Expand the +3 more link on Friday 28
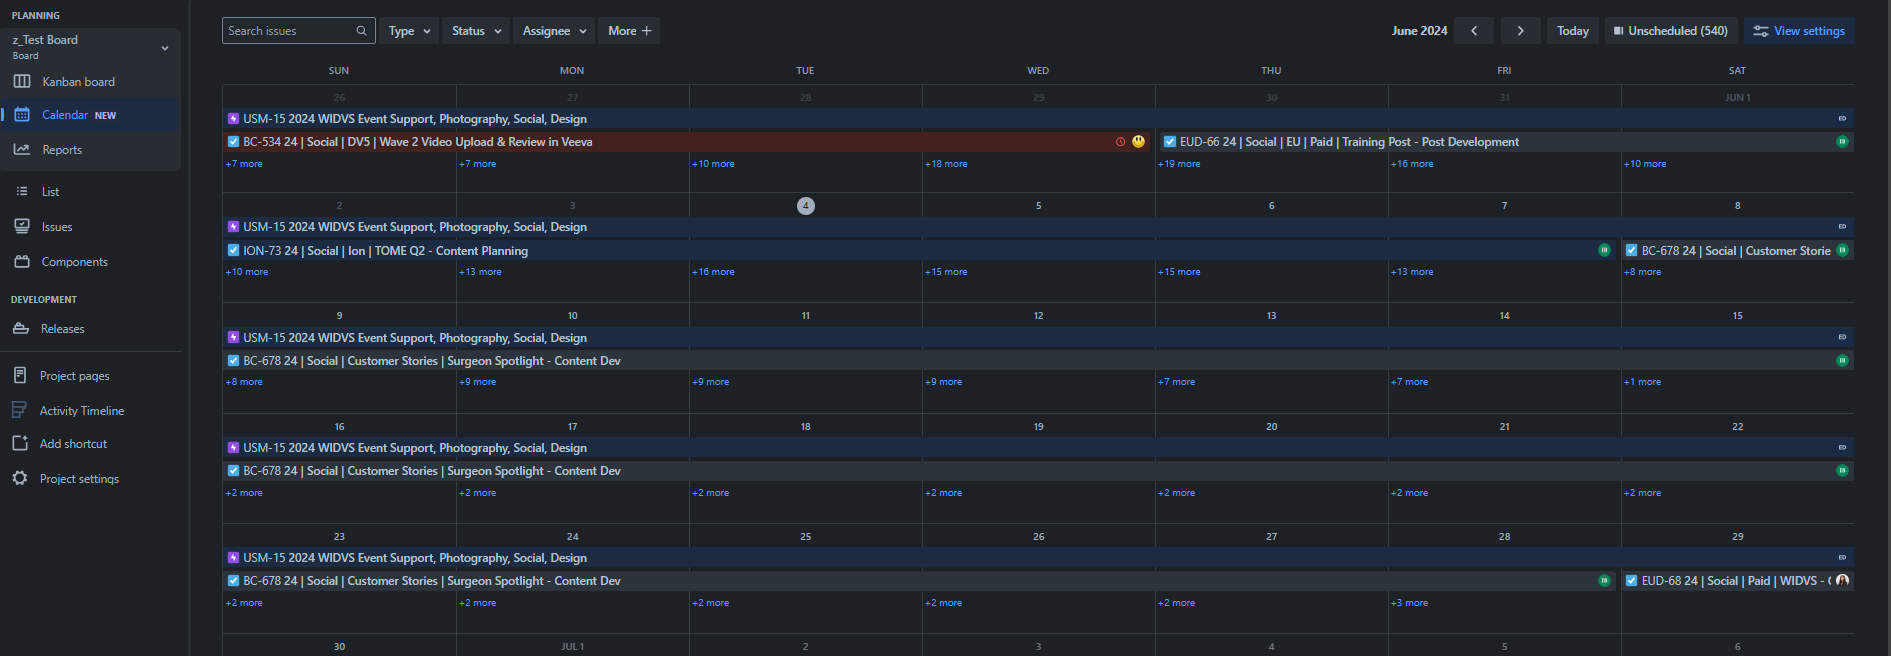The height and width of the screenshot is (656, 1891). pyautogui.click(x=1409, y=603)
